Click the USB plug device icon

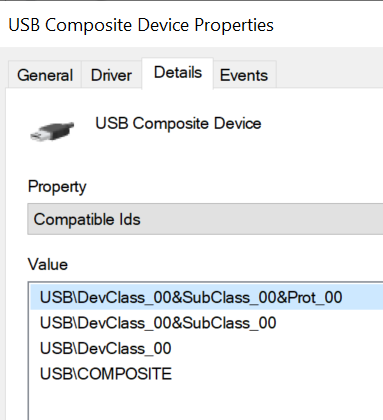coord(52,131)
